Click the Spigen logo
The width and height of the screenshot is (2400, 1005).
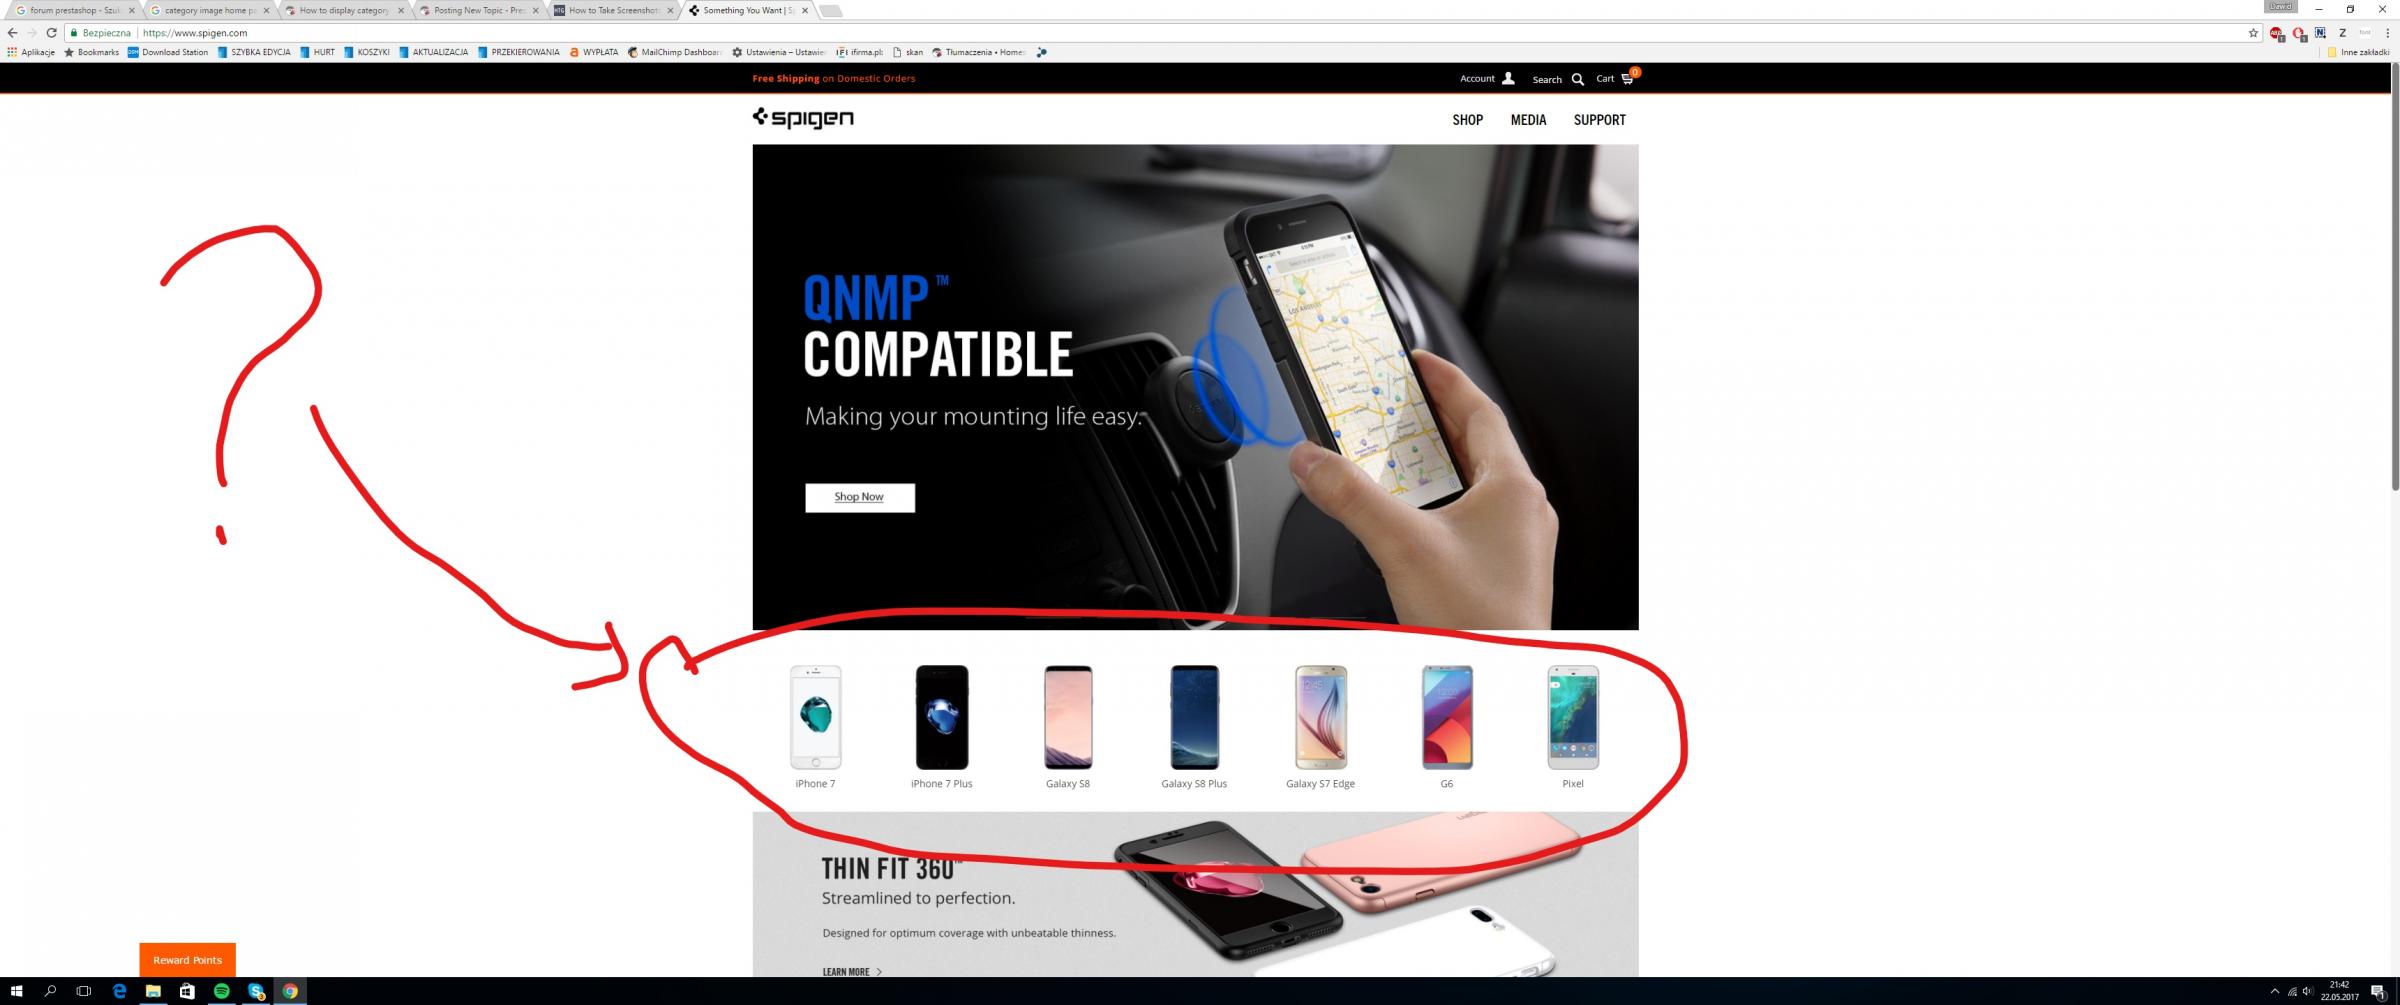coord(803,118)
